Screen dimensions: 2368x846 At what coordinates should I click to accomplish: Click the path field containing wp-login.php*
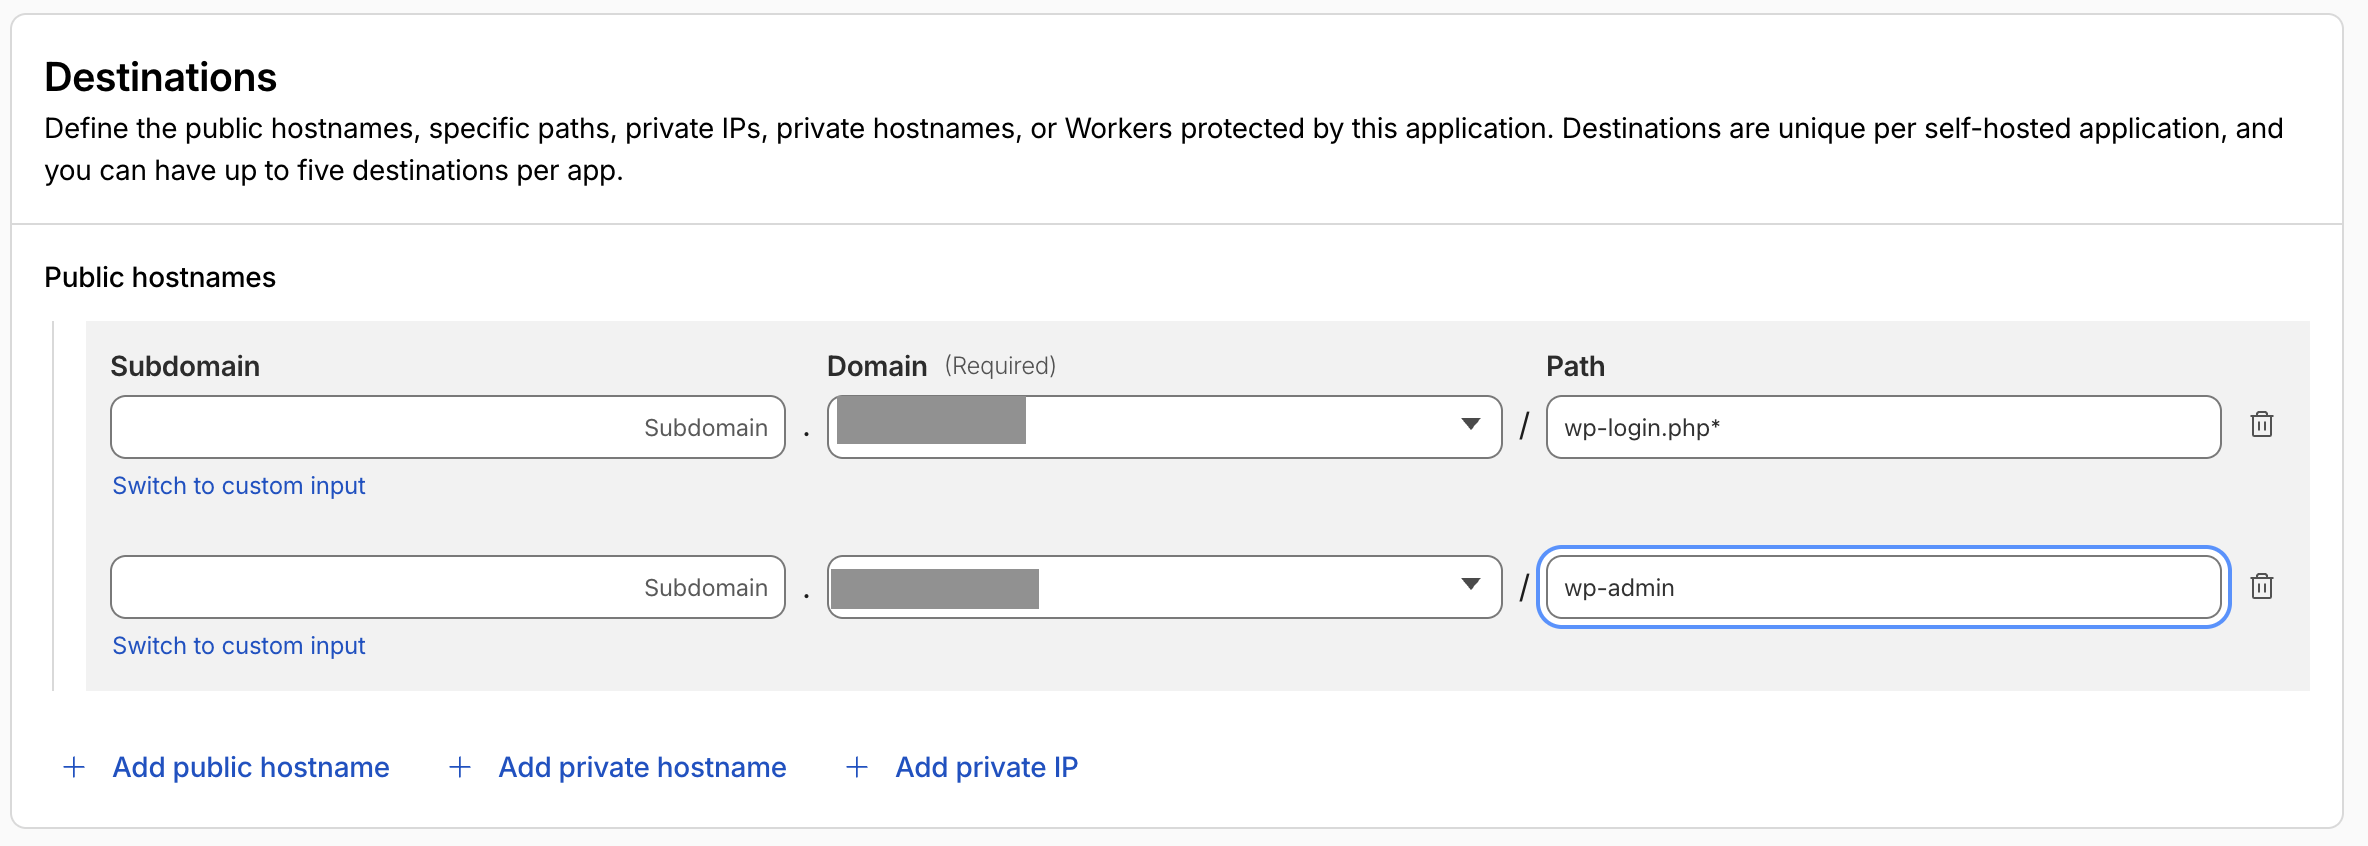1883,428
